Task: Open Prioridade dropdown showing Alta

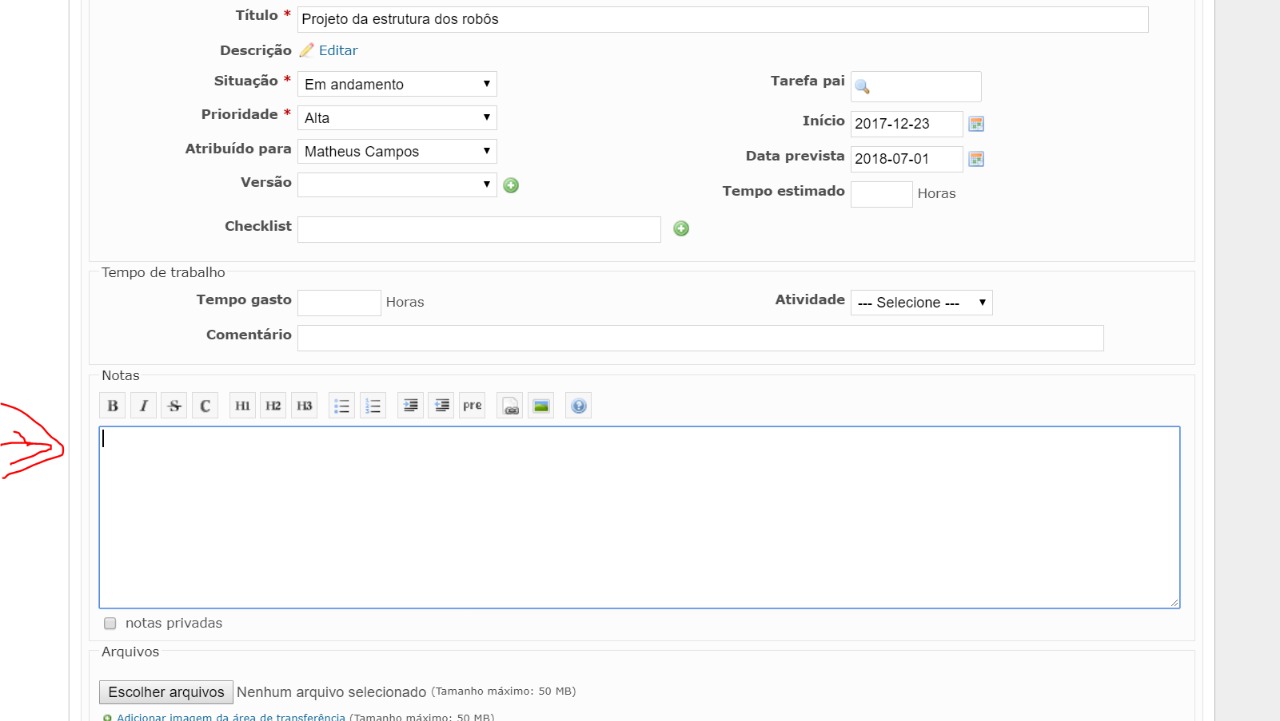Action: pyautogui.click(x=397, y=118)
